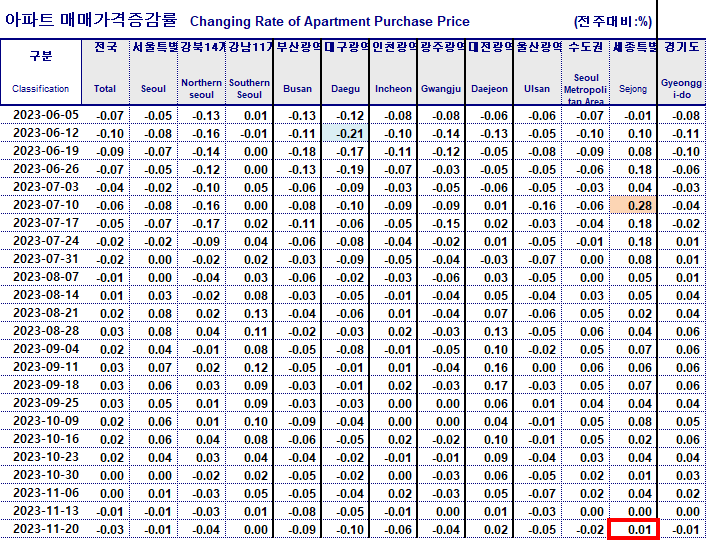Select Daegu value '-0.10' in 2023-11-20 row

(350, 530)
